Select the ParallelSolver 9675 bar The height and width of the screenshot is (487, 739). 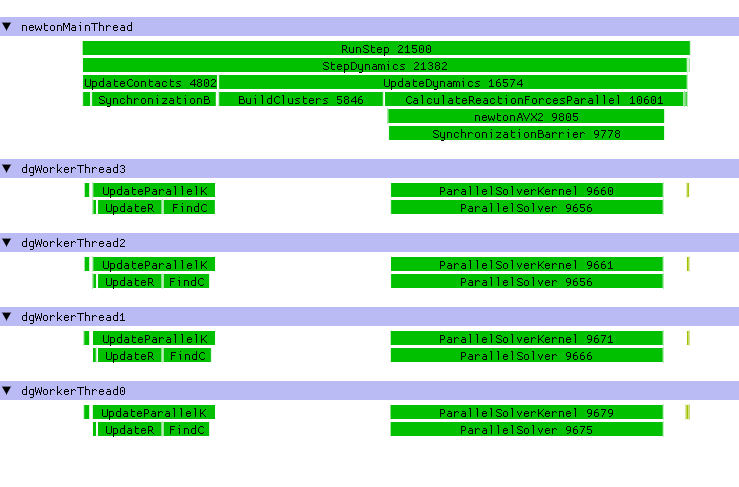coord(526,430)
